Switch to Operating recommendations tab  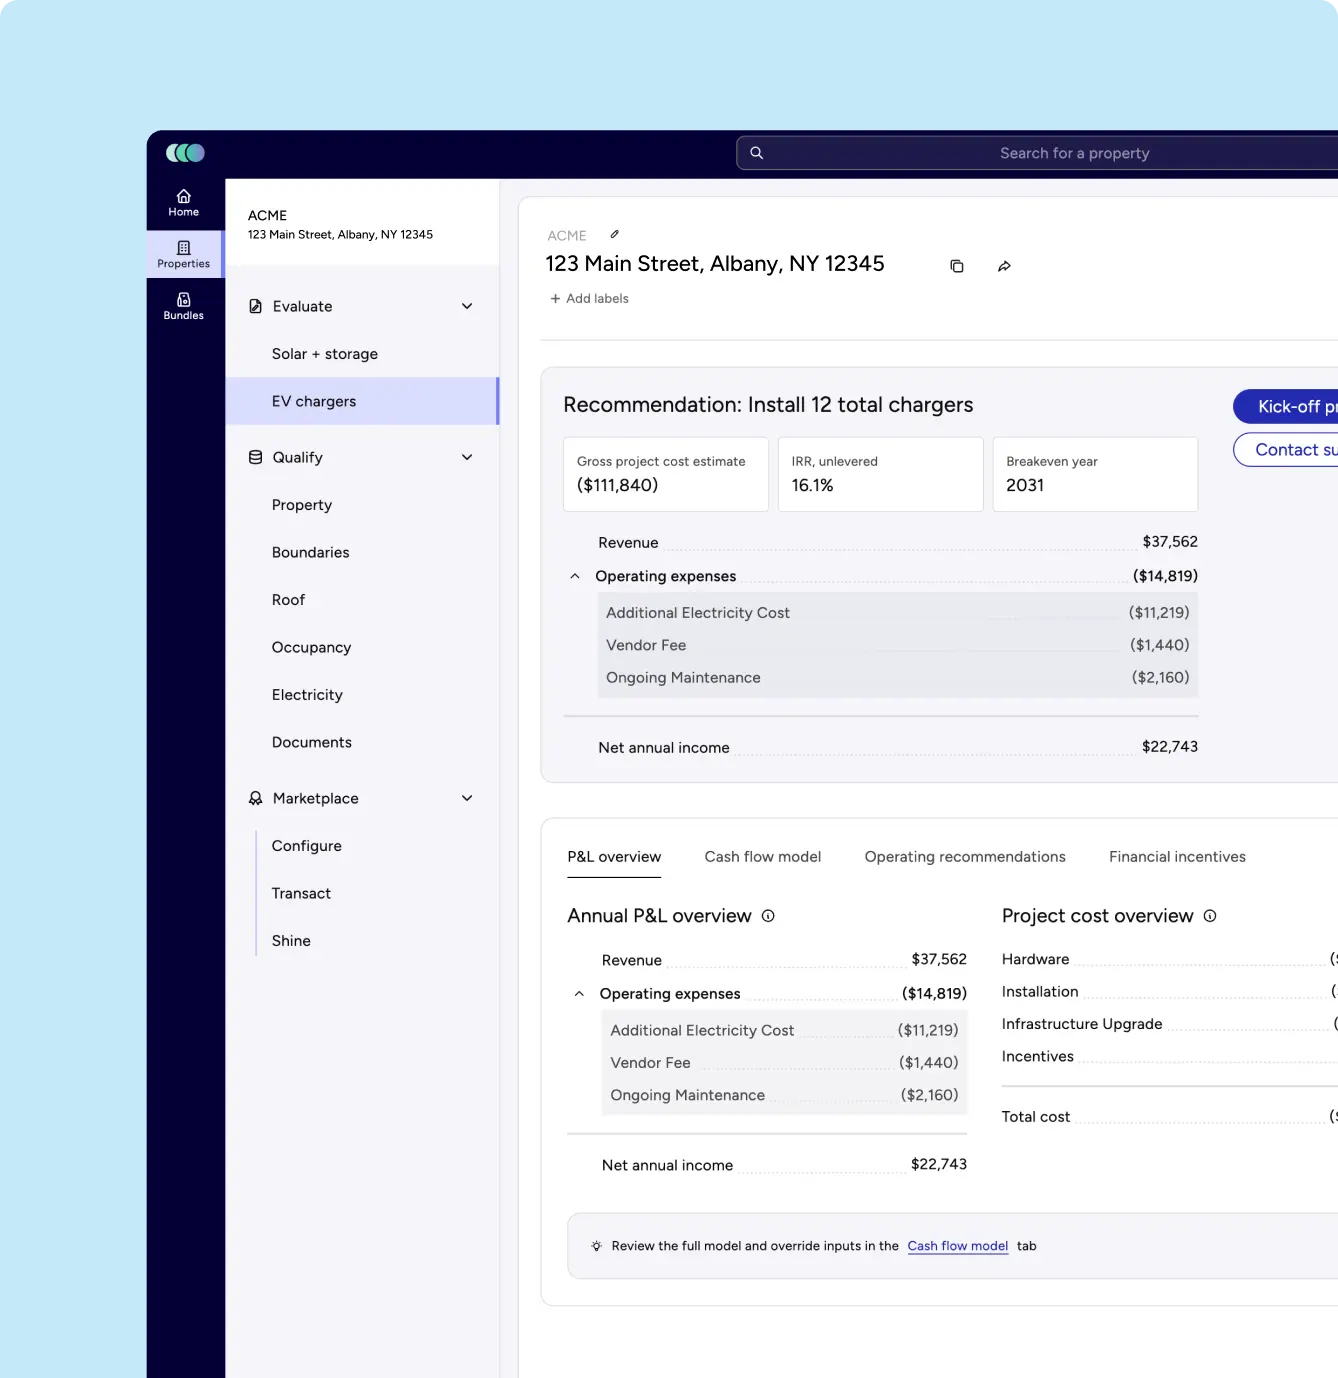(965, 857)
